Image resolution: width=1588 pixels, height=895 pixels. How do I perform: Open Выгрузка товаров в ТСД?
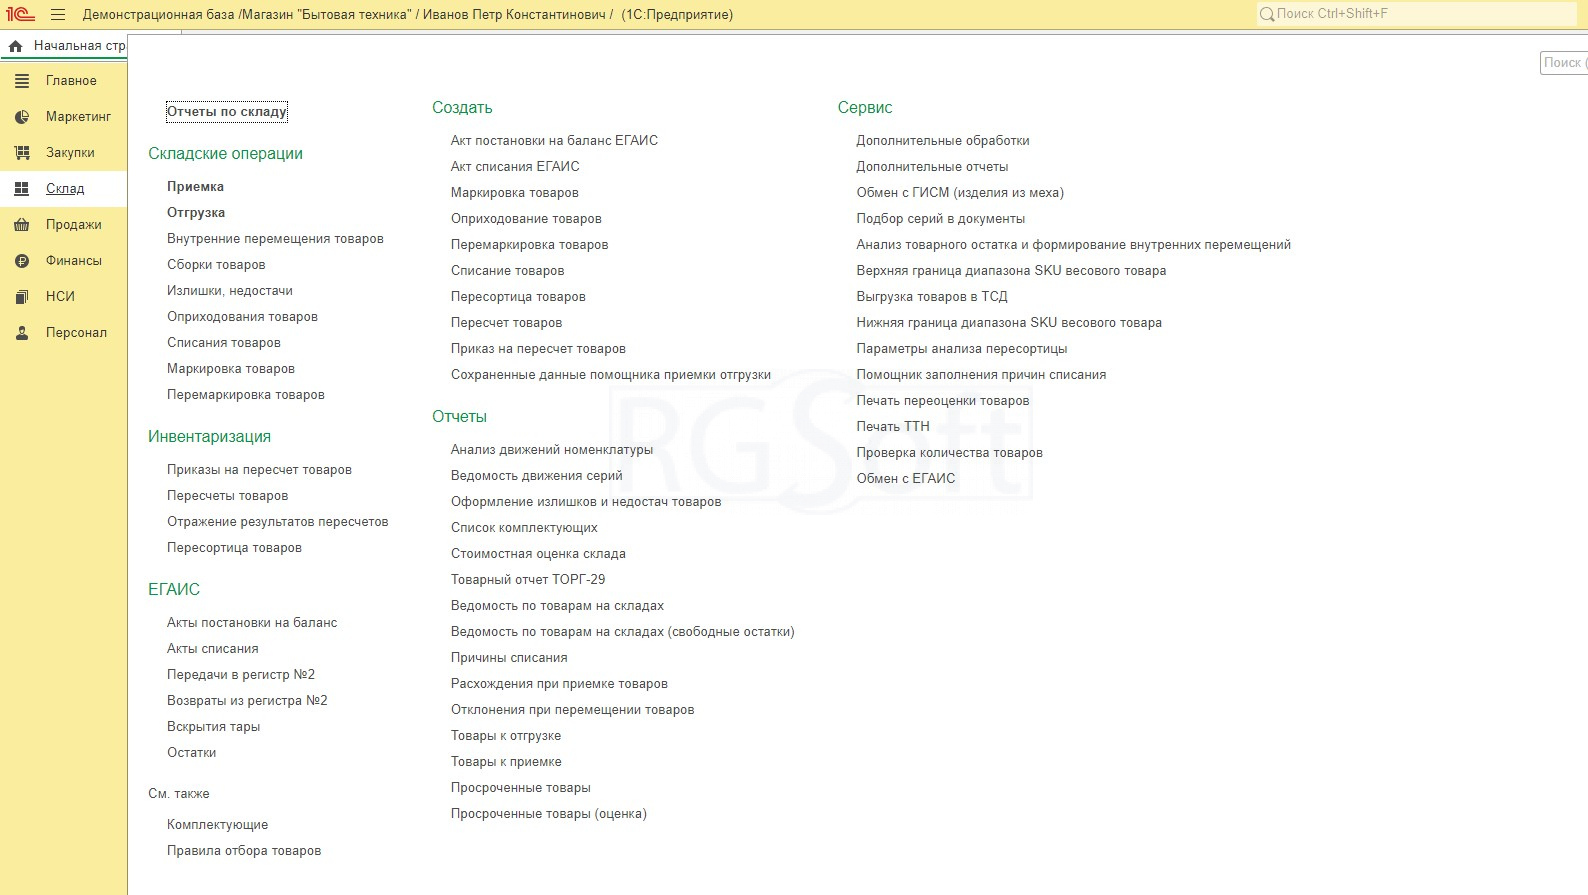click(x=932, y=297)
